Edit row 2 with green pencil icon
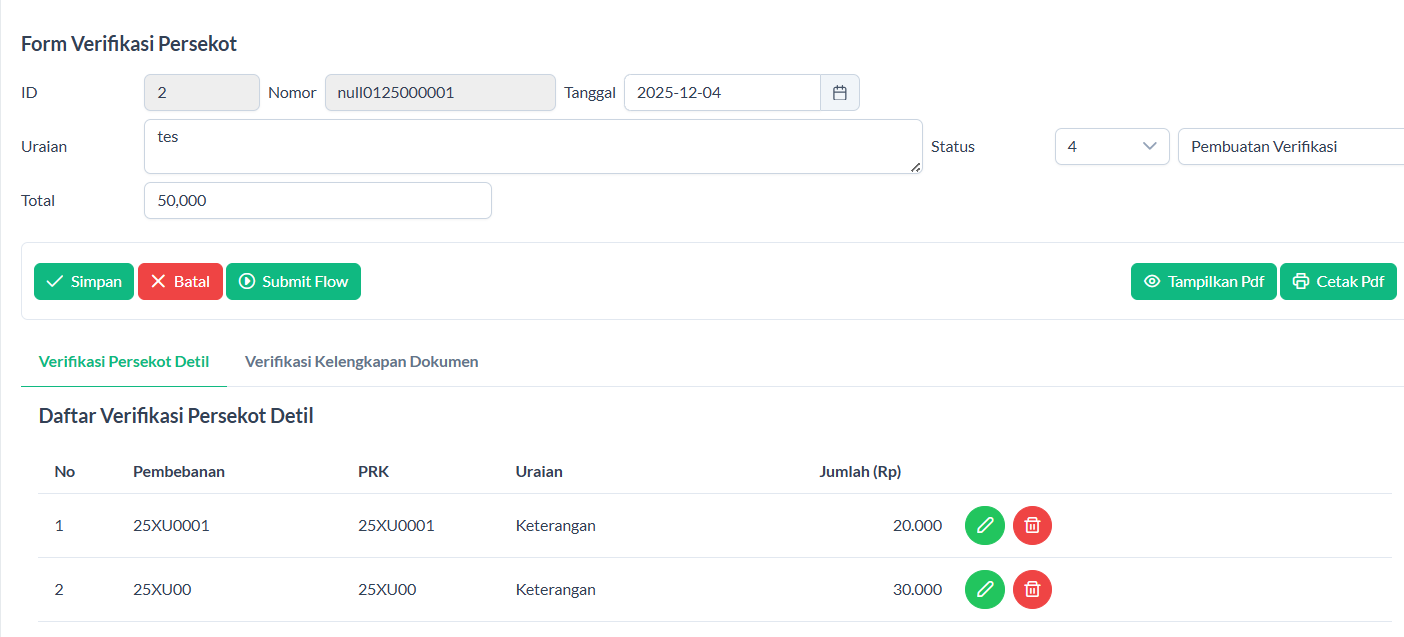This screenshot has height=637, width=1404. click(984, 589)
